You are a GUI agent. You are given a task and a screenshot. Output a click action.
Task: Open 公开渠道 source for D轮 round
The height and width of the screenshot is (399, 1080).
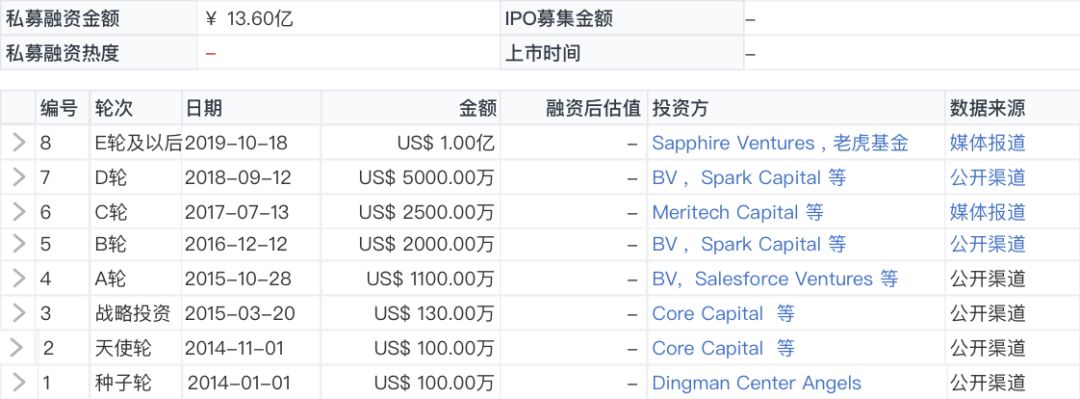[x=988, y=178]
